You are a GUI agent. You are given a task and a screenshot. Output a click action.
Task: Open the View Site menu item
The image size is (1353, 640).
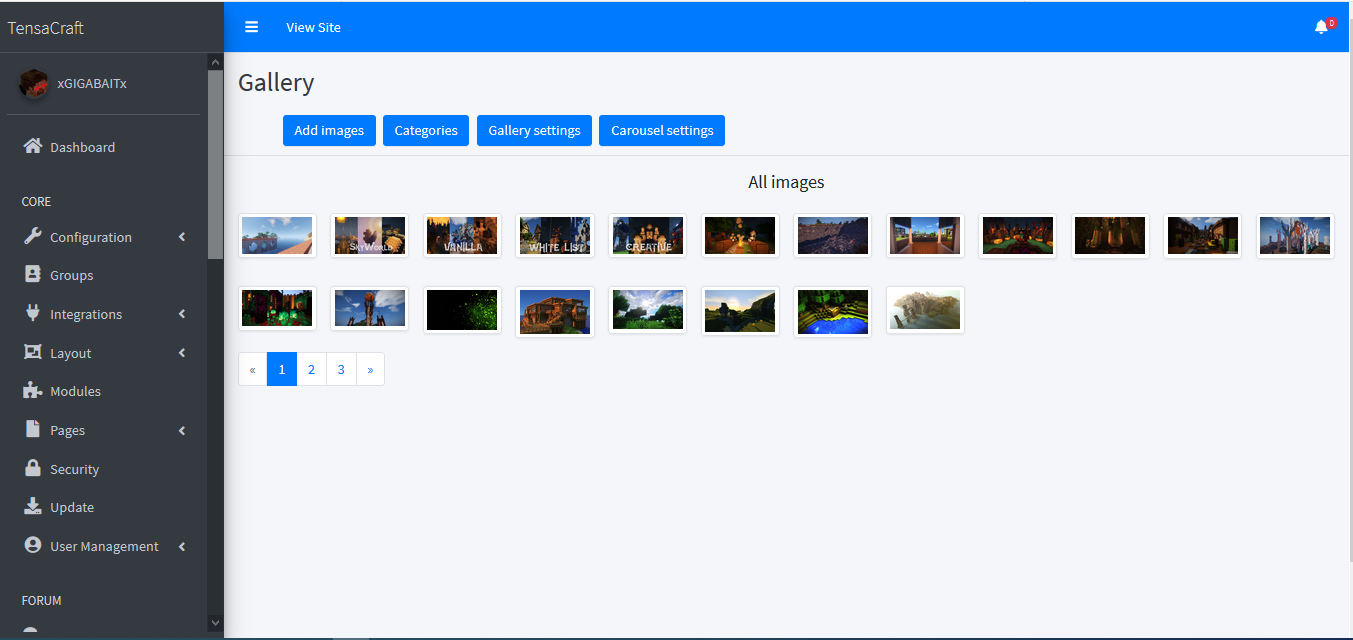[x=313, y=27]
